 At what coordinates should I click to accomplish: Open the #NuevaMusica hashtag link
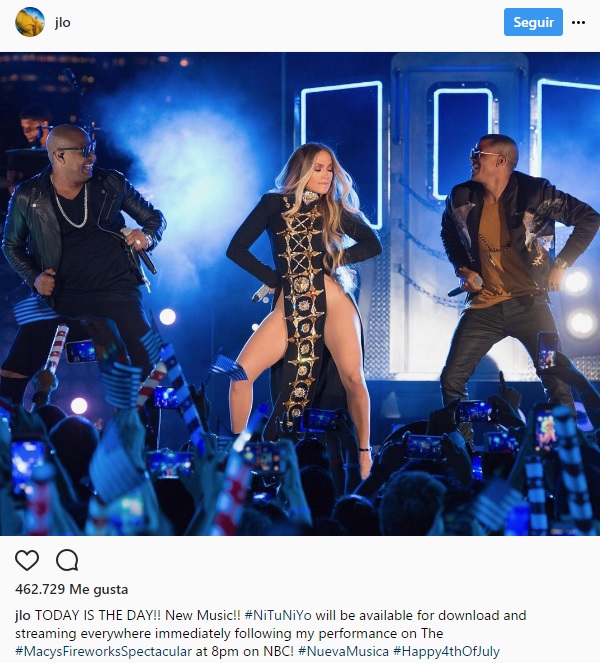pyautogui.click(x=343, y=651)
